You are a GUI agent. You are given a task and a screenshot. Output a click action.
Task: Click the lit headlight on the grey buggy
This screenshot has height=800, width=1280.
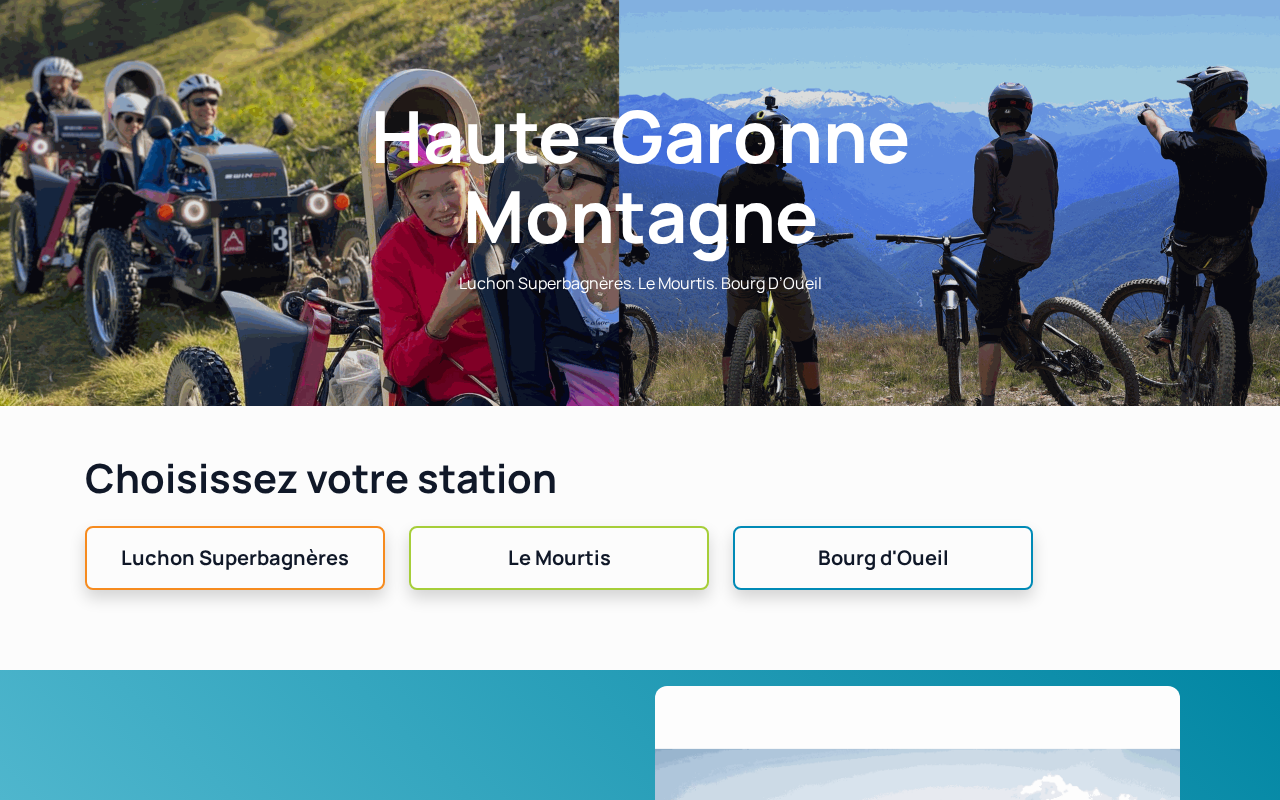pyautogui.click(x=193, y=210)
